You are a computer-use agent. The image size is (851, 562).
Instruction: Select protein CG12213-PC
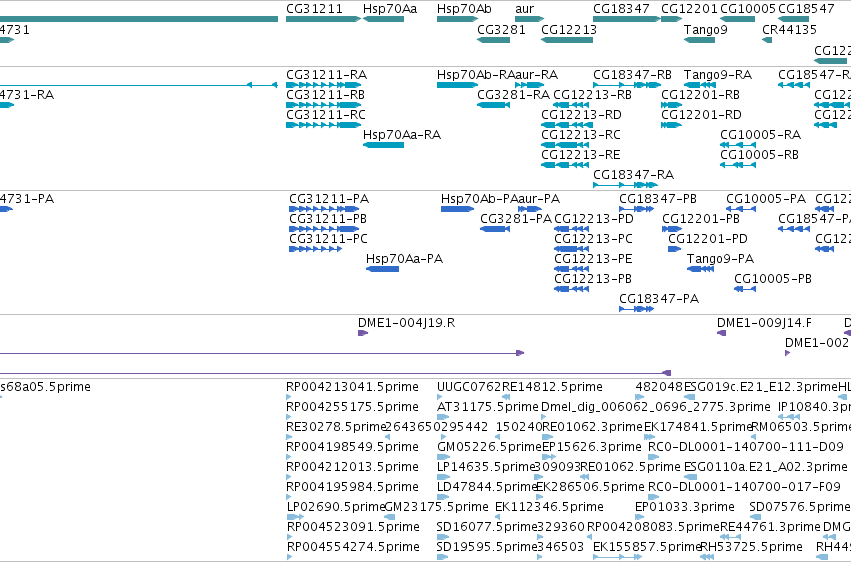(593, 239)
